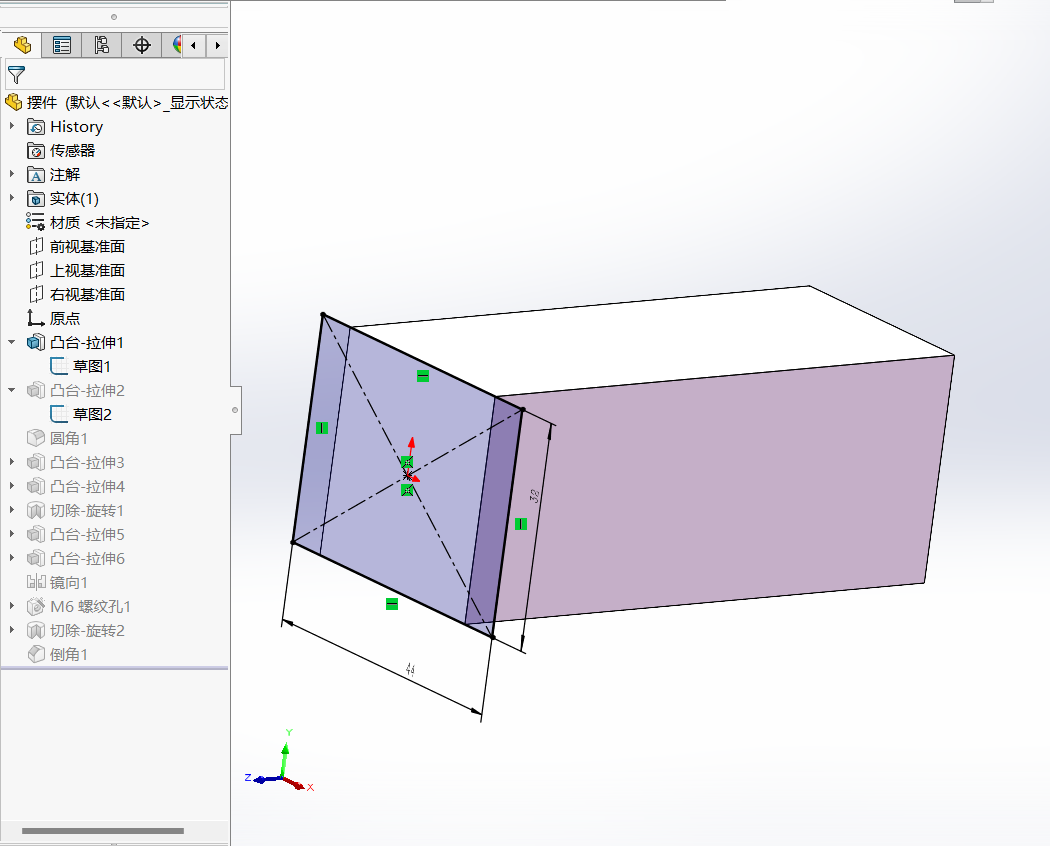Select the 实体(1) folder icon
The width and height of the screenshot is (1050, 846).
click(35, 199)
